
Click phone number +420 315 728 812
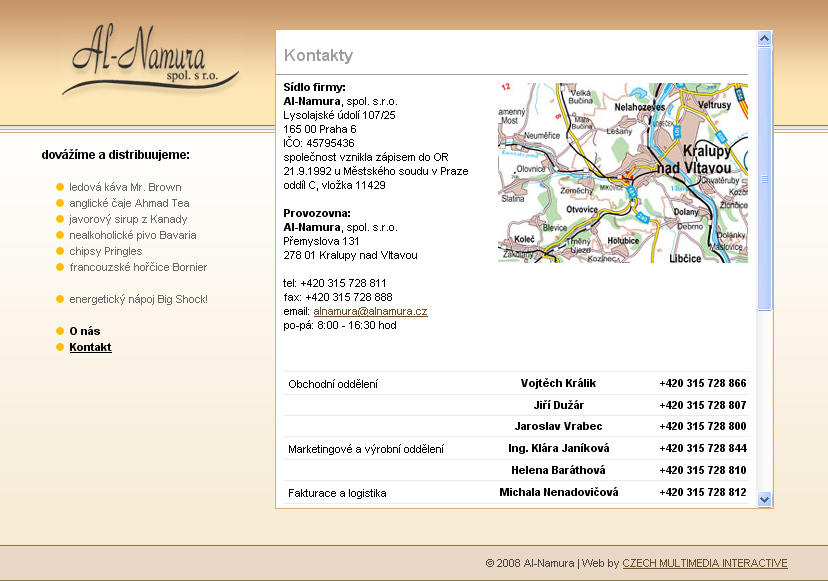702,492
